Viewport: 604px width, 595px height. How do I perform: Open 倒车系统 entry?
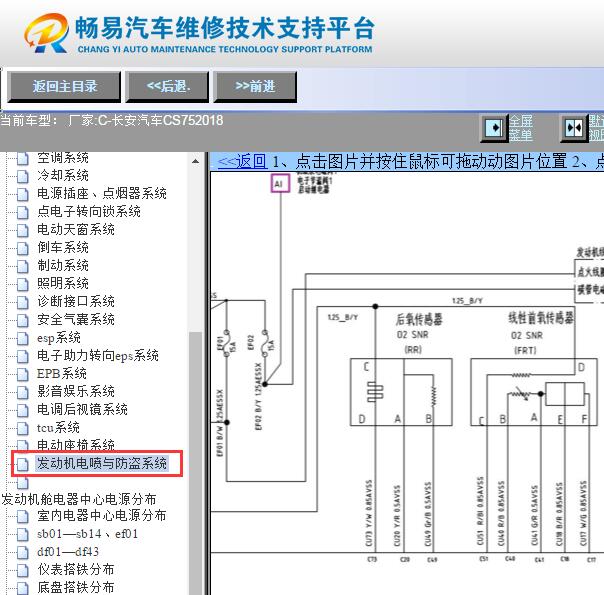pyautogui.click(x=63, y=247)
